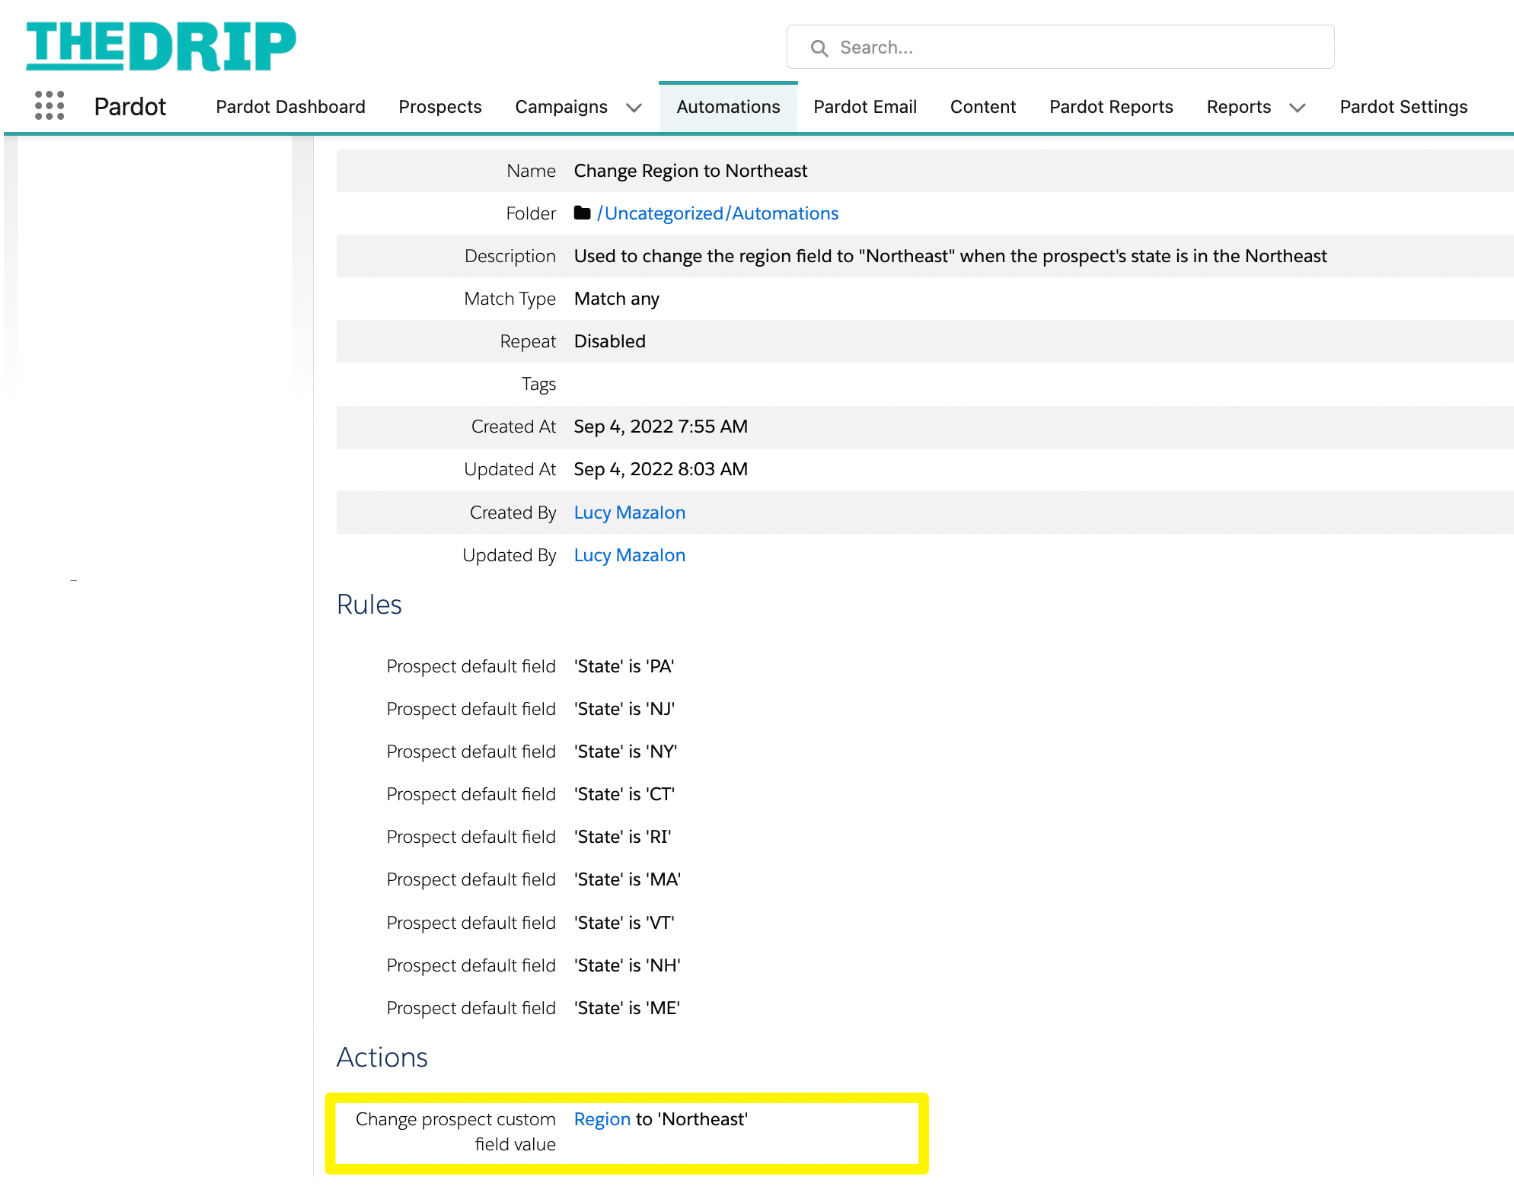The width and height of the screenshot is (1514, 1204).
Task: Open the Region field link under Actions
Action: pos(602,1119)
